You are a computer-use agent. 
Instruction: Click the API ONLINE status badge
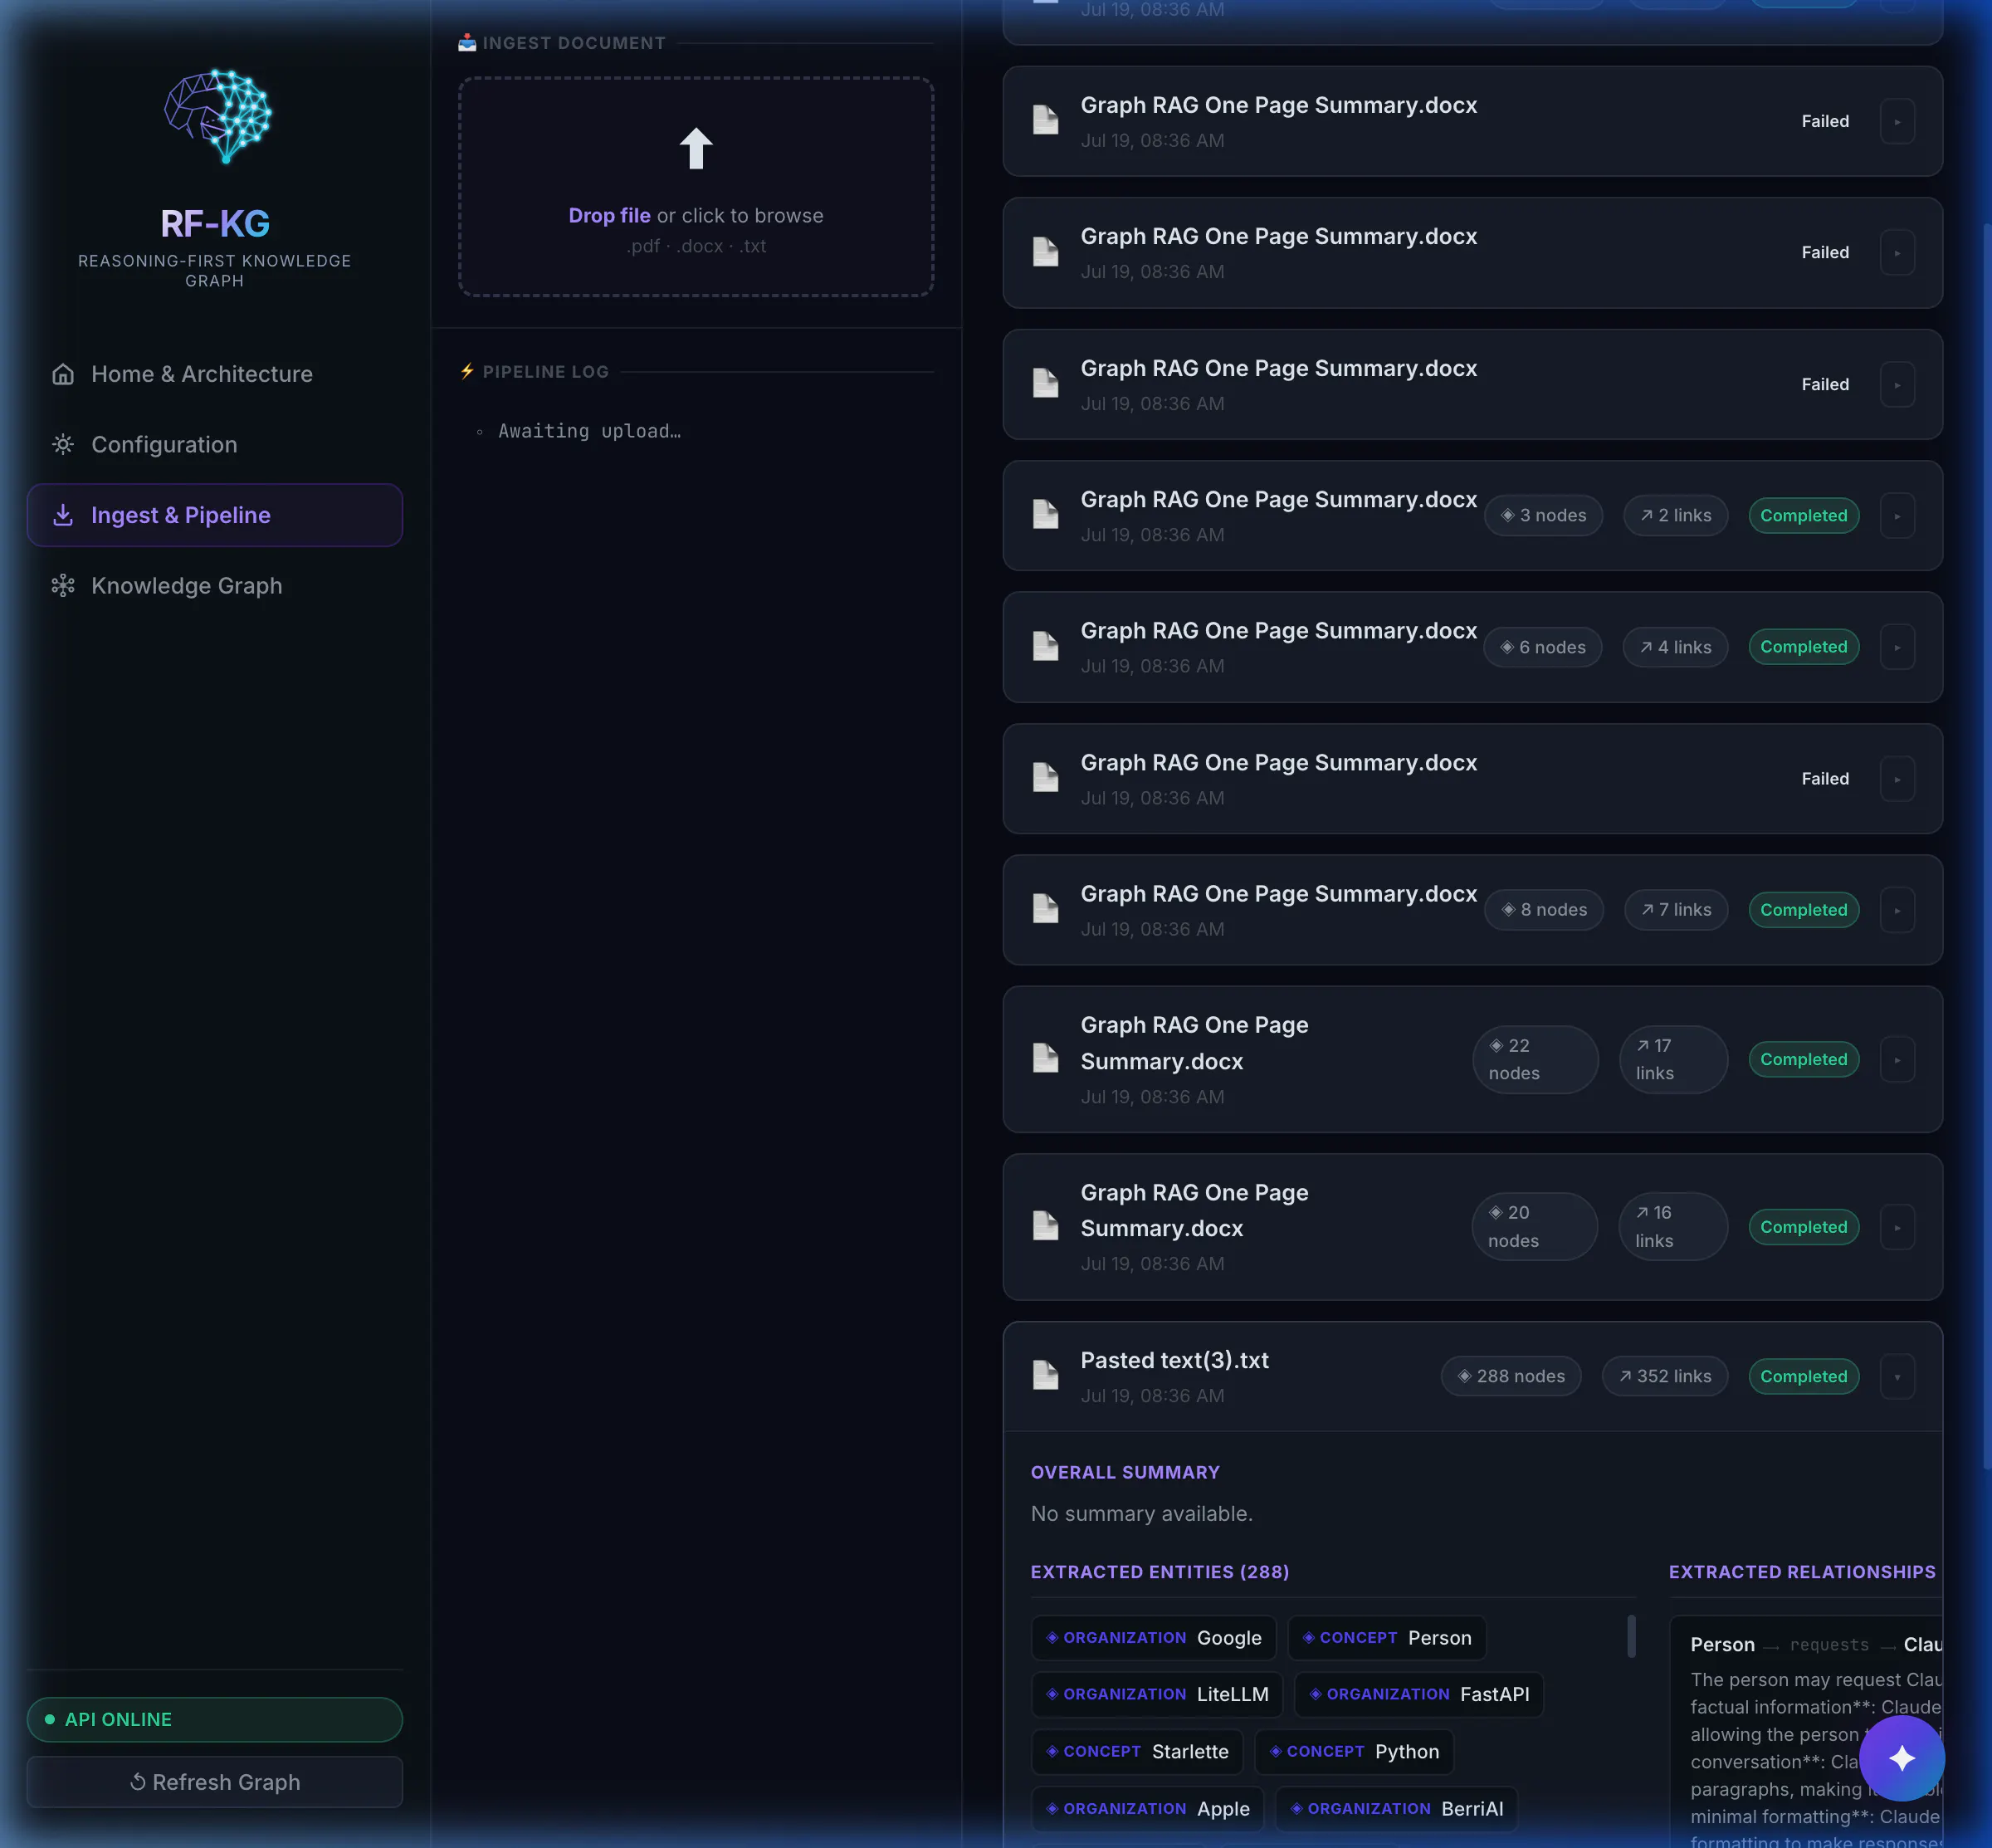tap(215, 1719)
